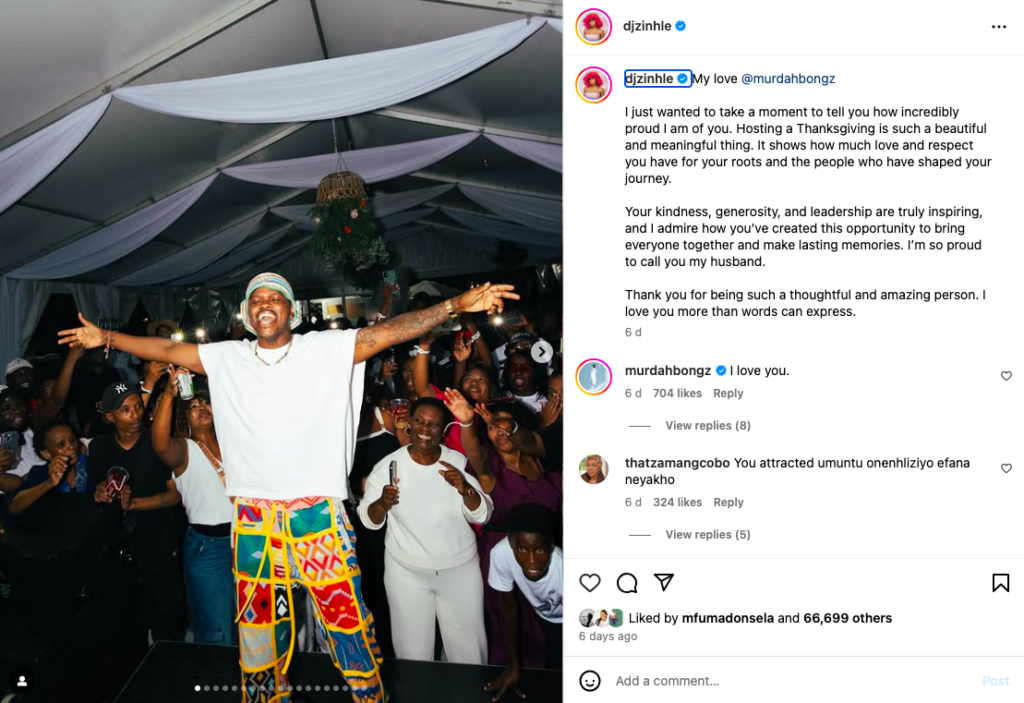Open the emoji picker in the comment box

pyautogui.click(x=590, y=681)
